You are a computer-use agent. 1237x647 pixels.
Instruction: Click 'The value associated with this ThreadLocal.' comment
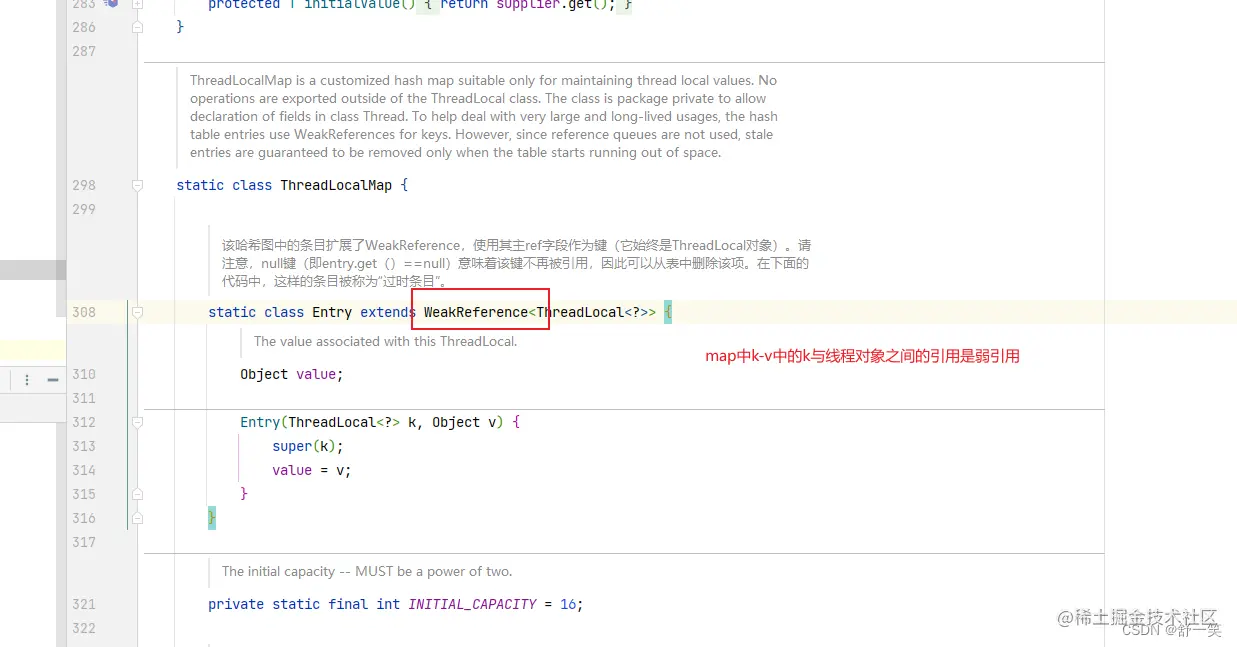tap(386, 341)
